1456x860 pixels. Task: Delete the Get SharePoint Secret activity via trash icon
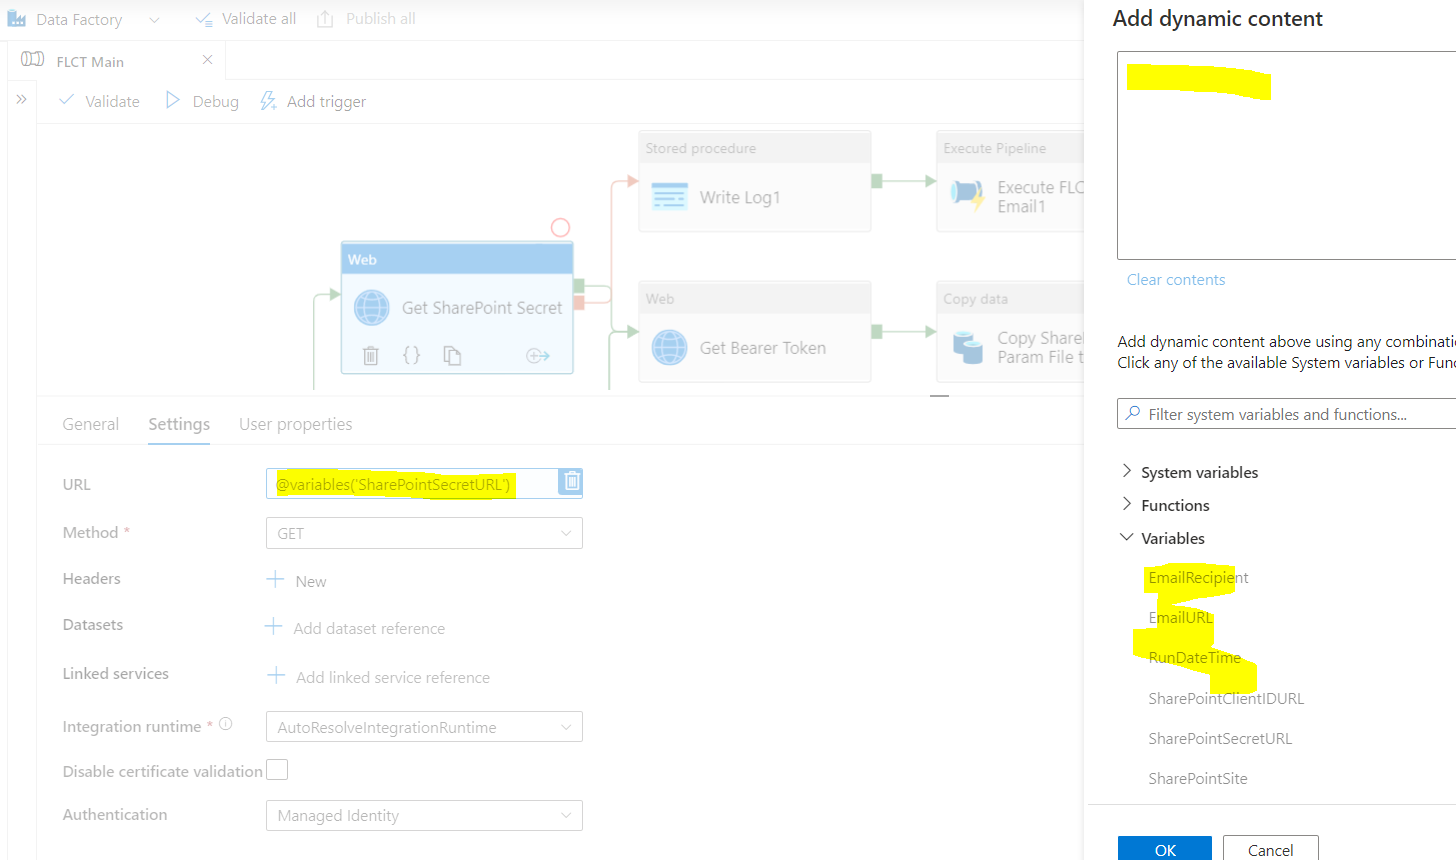coord(370,355)
